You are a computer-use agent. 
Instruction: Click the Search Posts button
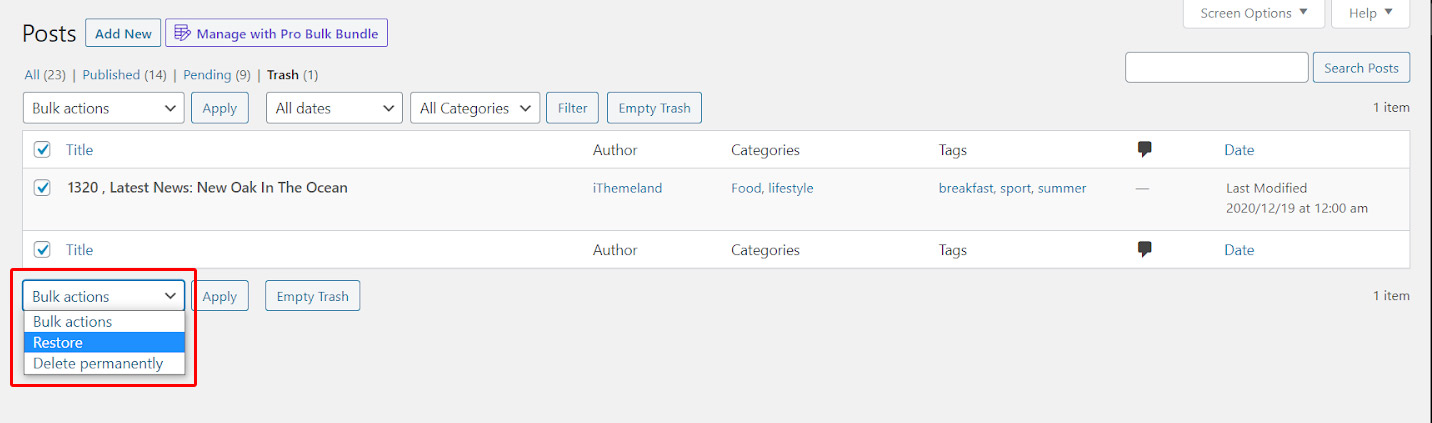(1361, 68)
